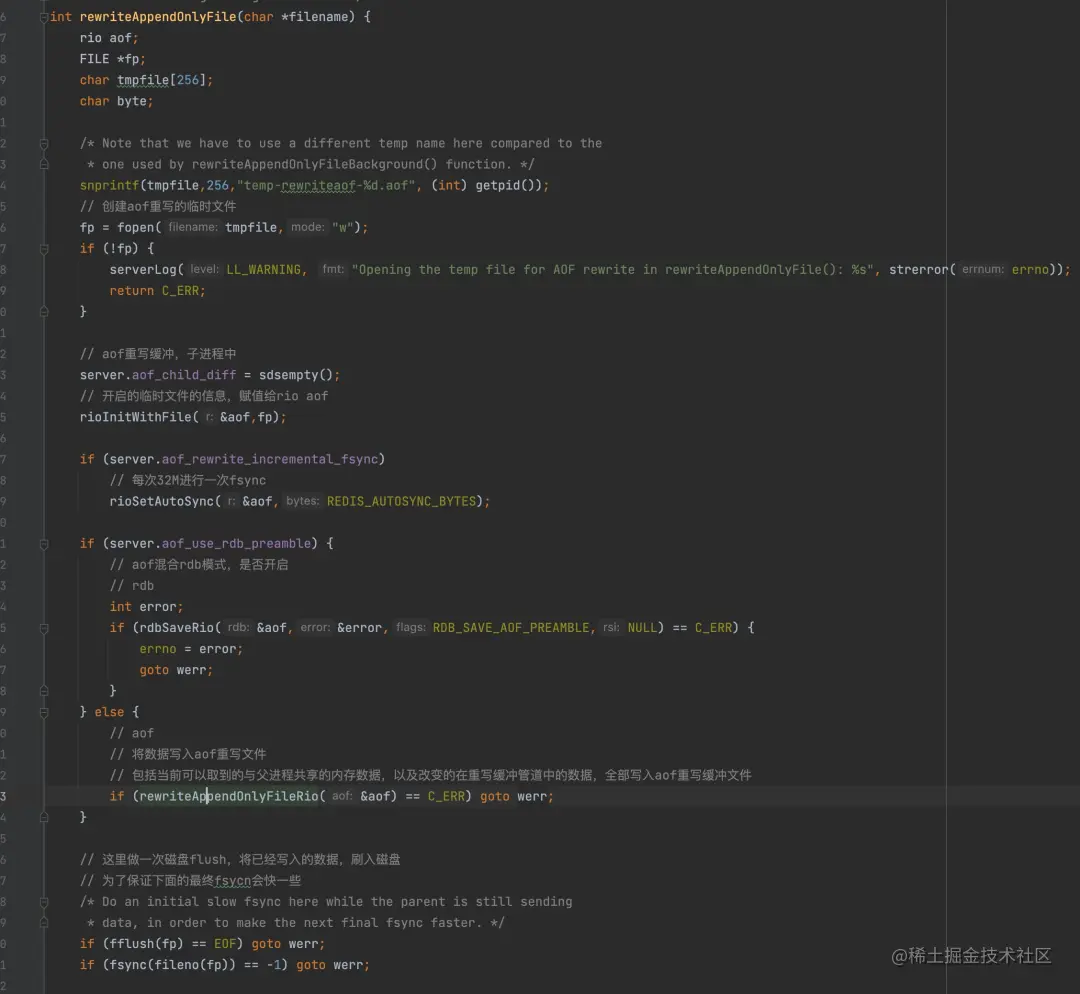Click the "mode:" inlay hint
Image resolution: width=1080 pixels, height=994 pixels.
tap(307, 227)
